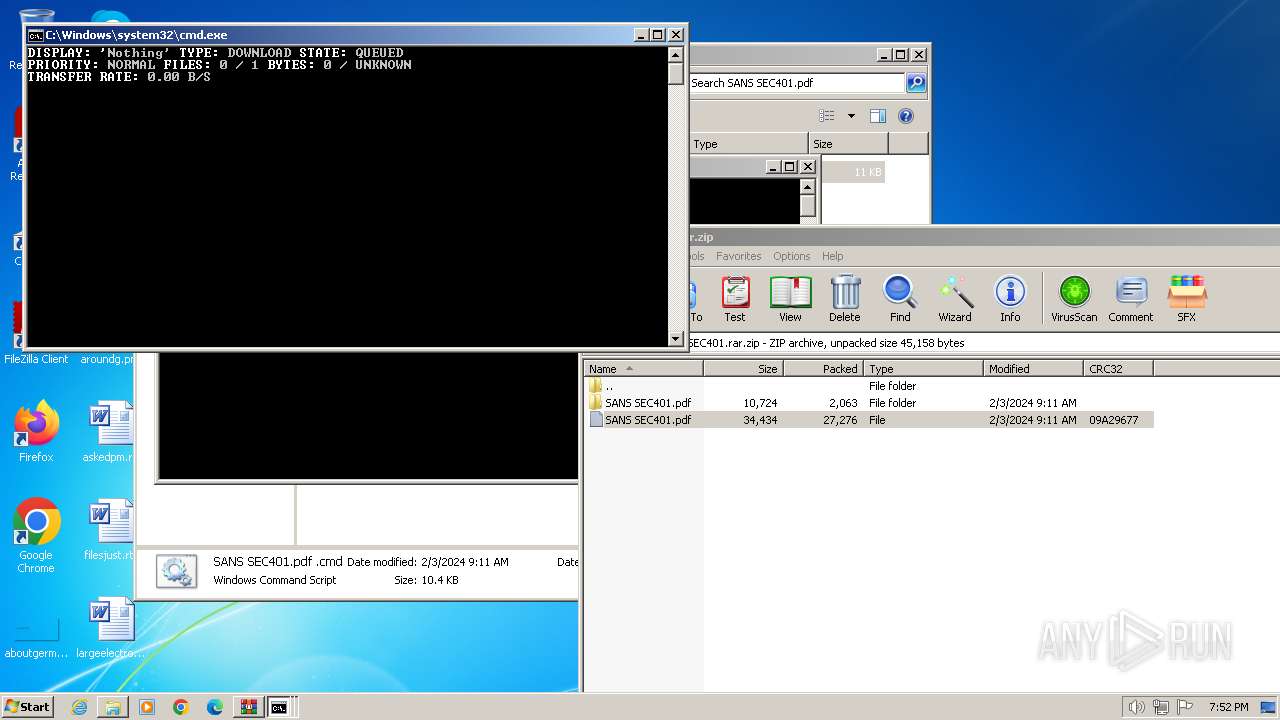The image size is (1280, 720).
Task: Click the 7:52 PM system clock
Action: pos(1228,707)
